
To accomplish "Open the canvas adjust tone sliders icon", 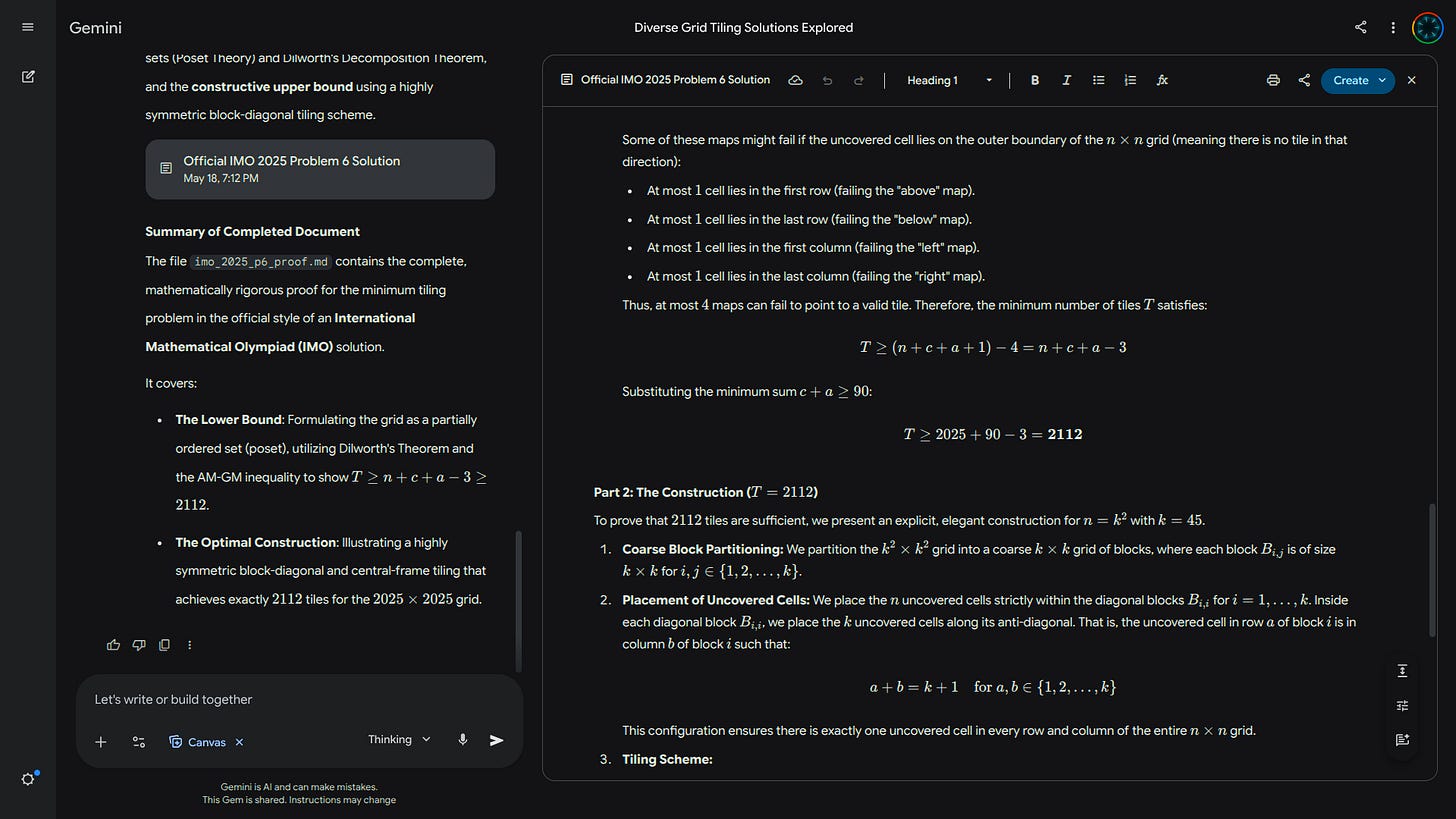I will (x=1403, y=706).
